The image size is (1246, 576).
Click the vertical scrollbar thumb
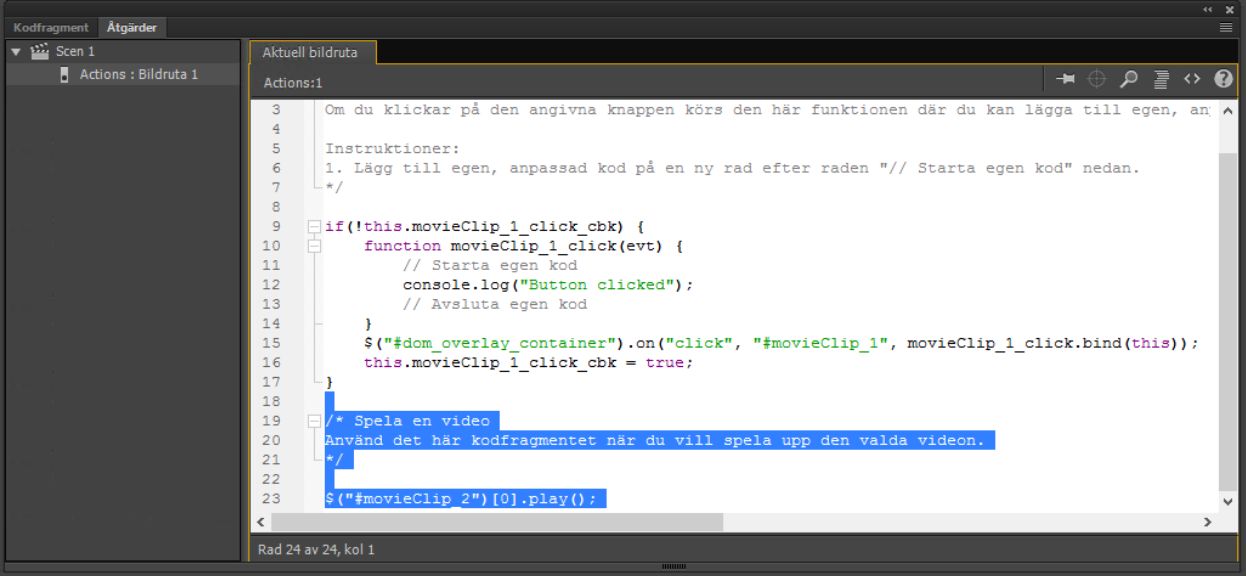point(1228,320)
